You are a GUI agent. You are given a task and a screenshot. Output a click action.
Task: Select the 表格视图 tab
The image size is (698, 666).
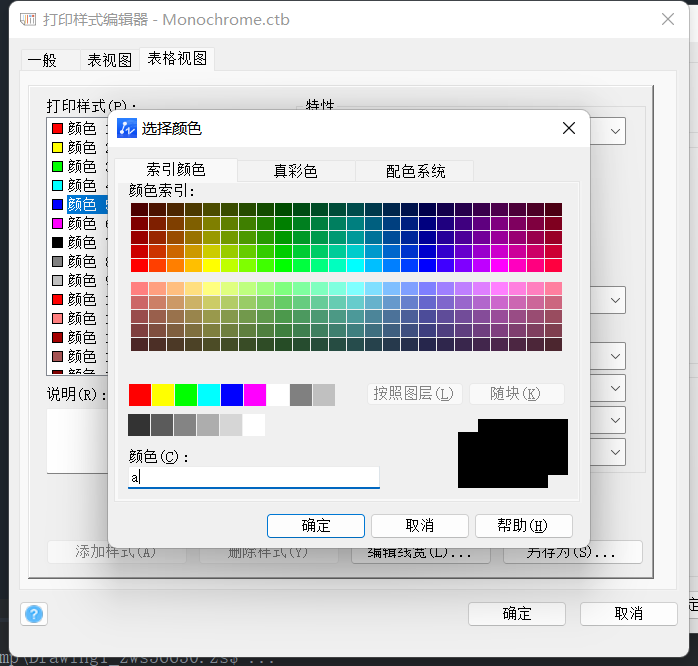[x=177, y=58]
